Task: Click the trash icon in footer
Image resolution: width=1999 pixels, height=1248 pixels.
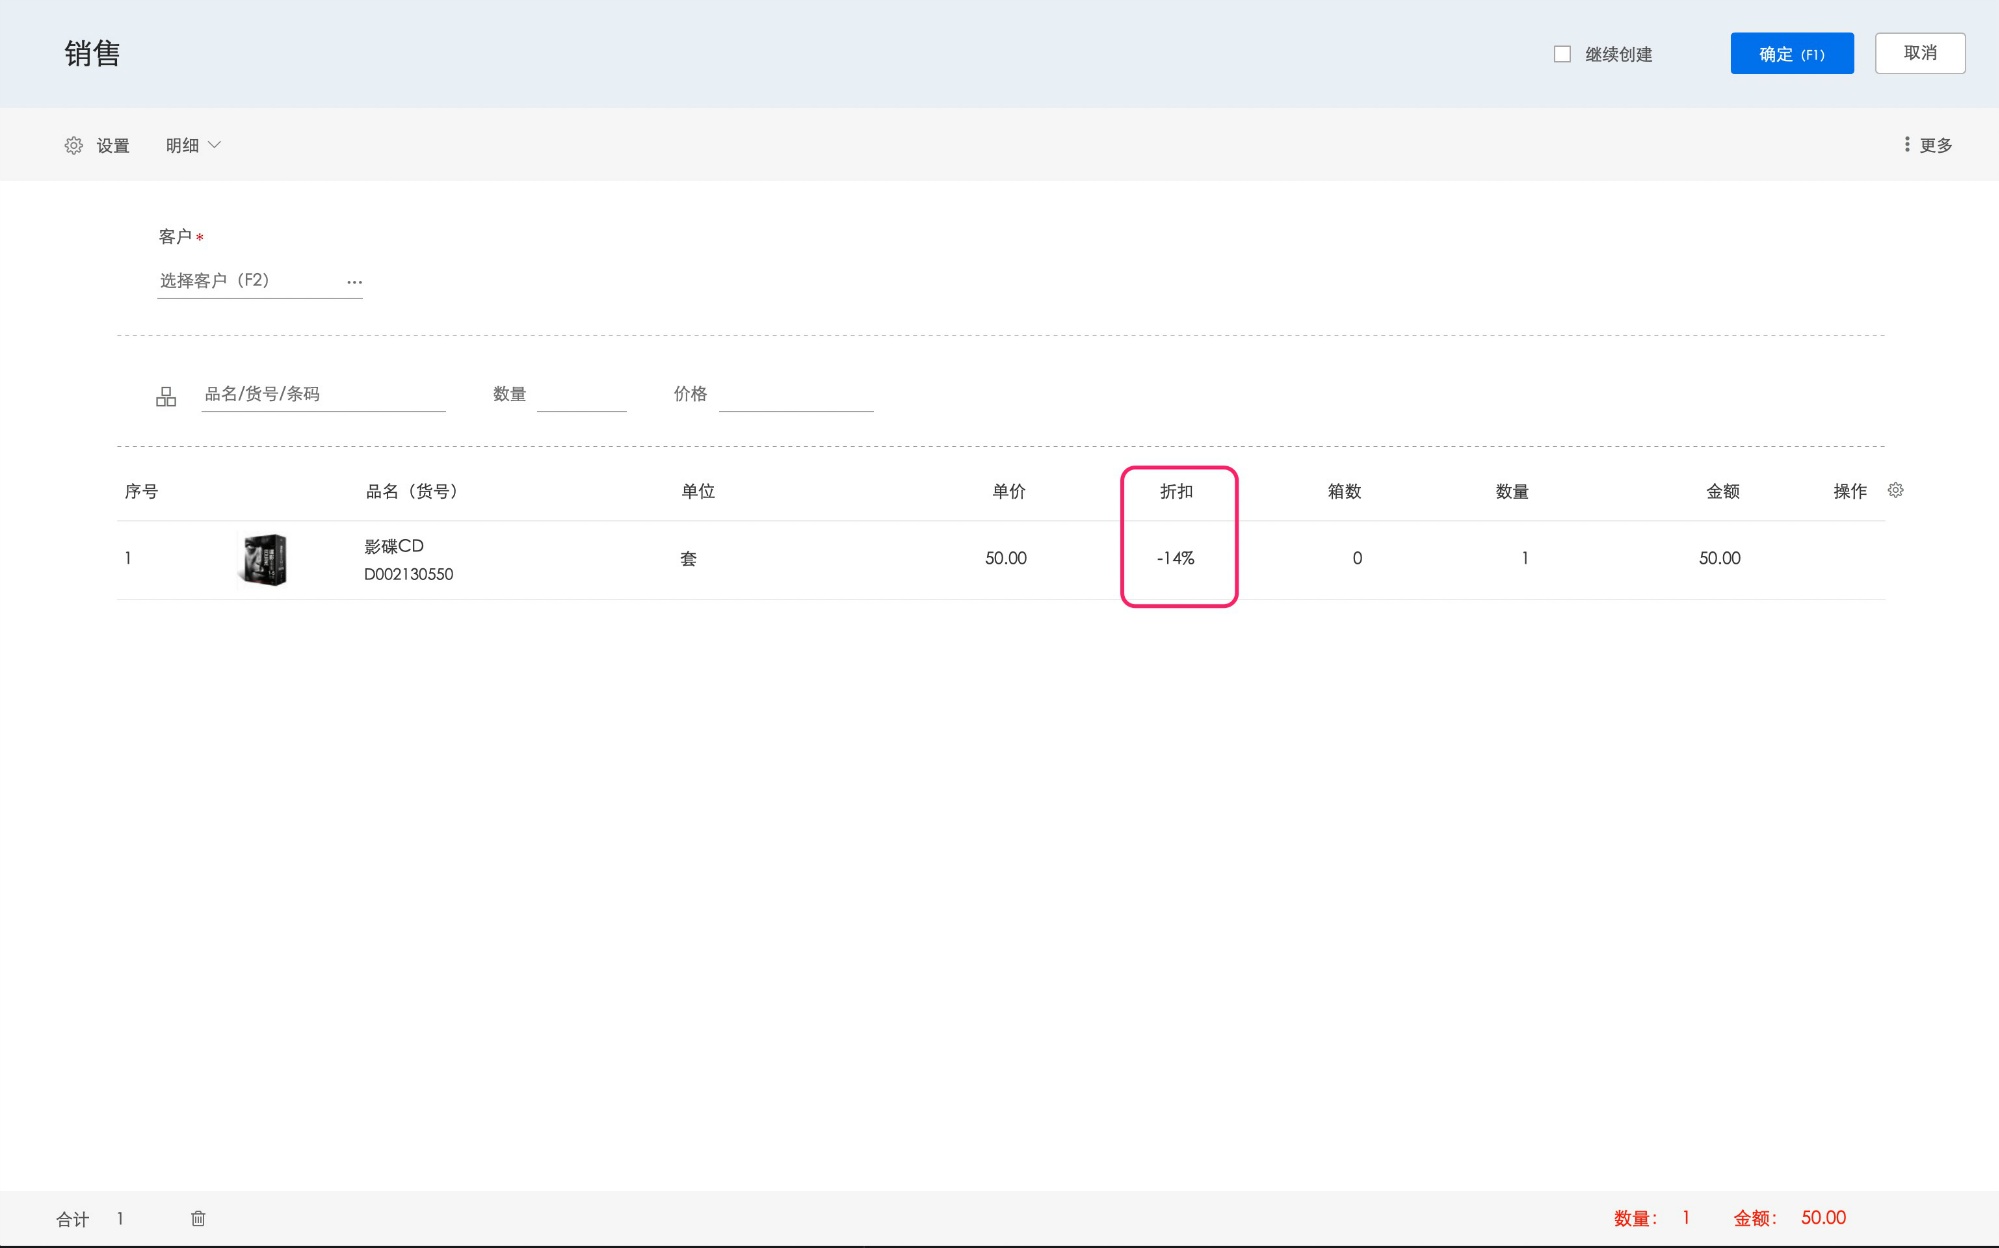Action: 198,1218
